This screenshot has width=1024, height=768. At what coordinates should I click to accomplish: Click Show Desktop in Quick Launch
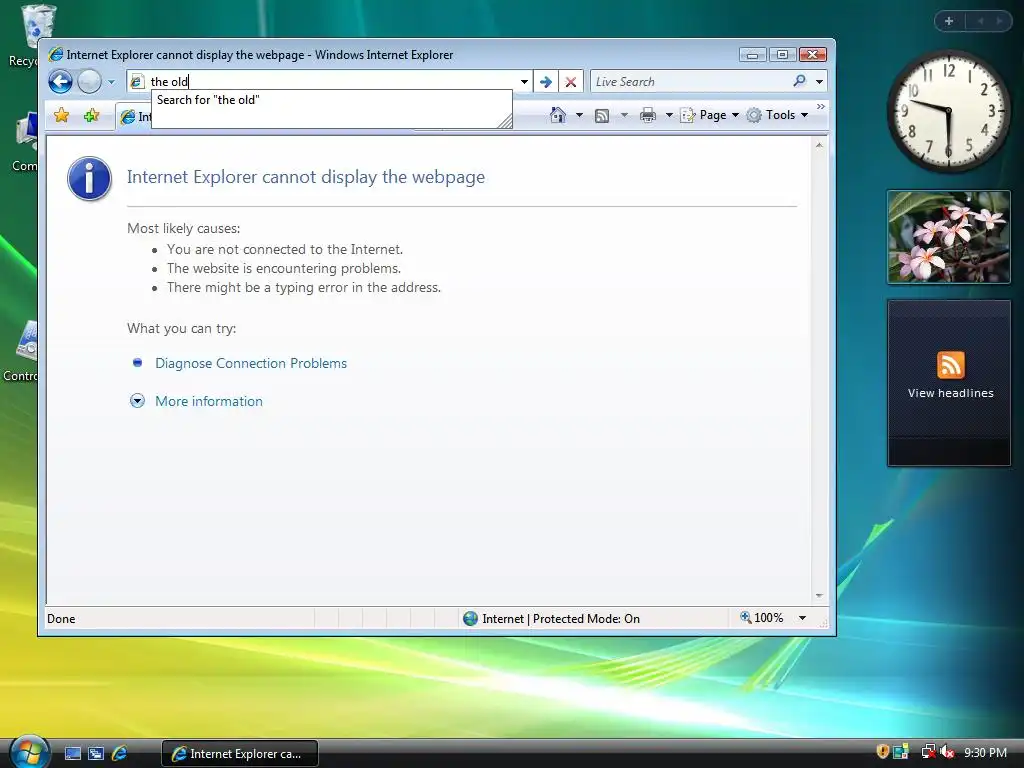point(73,754)
